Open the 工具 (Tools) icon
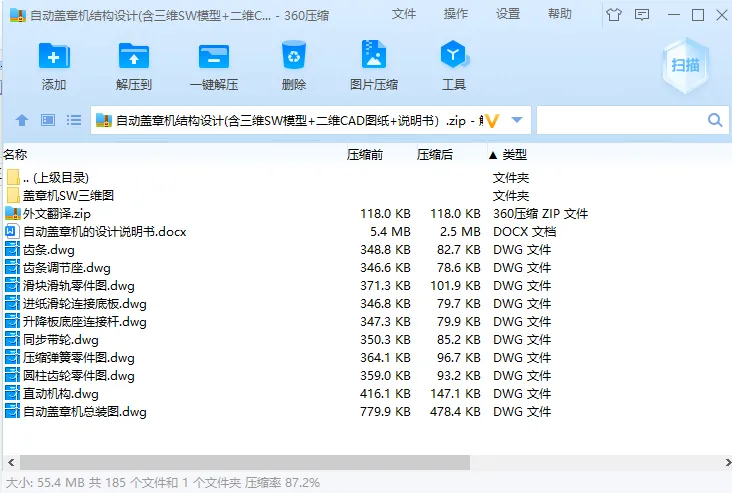Image resolution: width=732 pixels, height=493 pixels. (454, 55)
